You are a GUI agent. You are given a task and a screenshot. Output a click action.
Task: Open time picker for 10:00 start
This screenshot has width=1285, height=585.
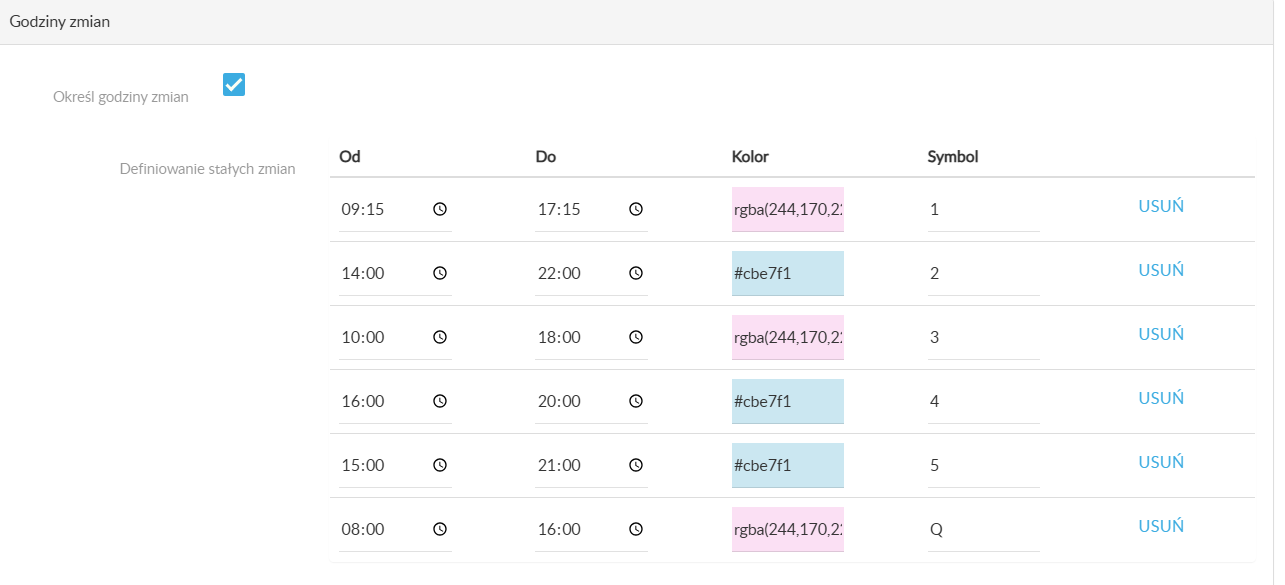pos(439,338)
